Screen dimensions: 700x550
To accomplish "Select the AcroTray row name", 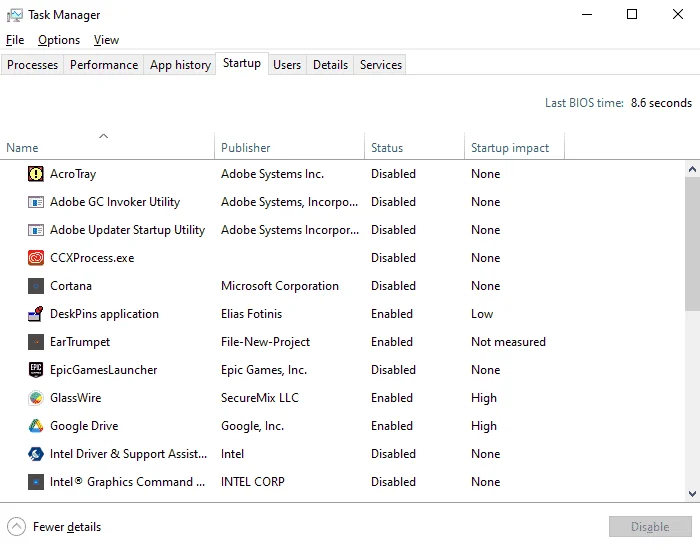I will [x=73, y=174].
